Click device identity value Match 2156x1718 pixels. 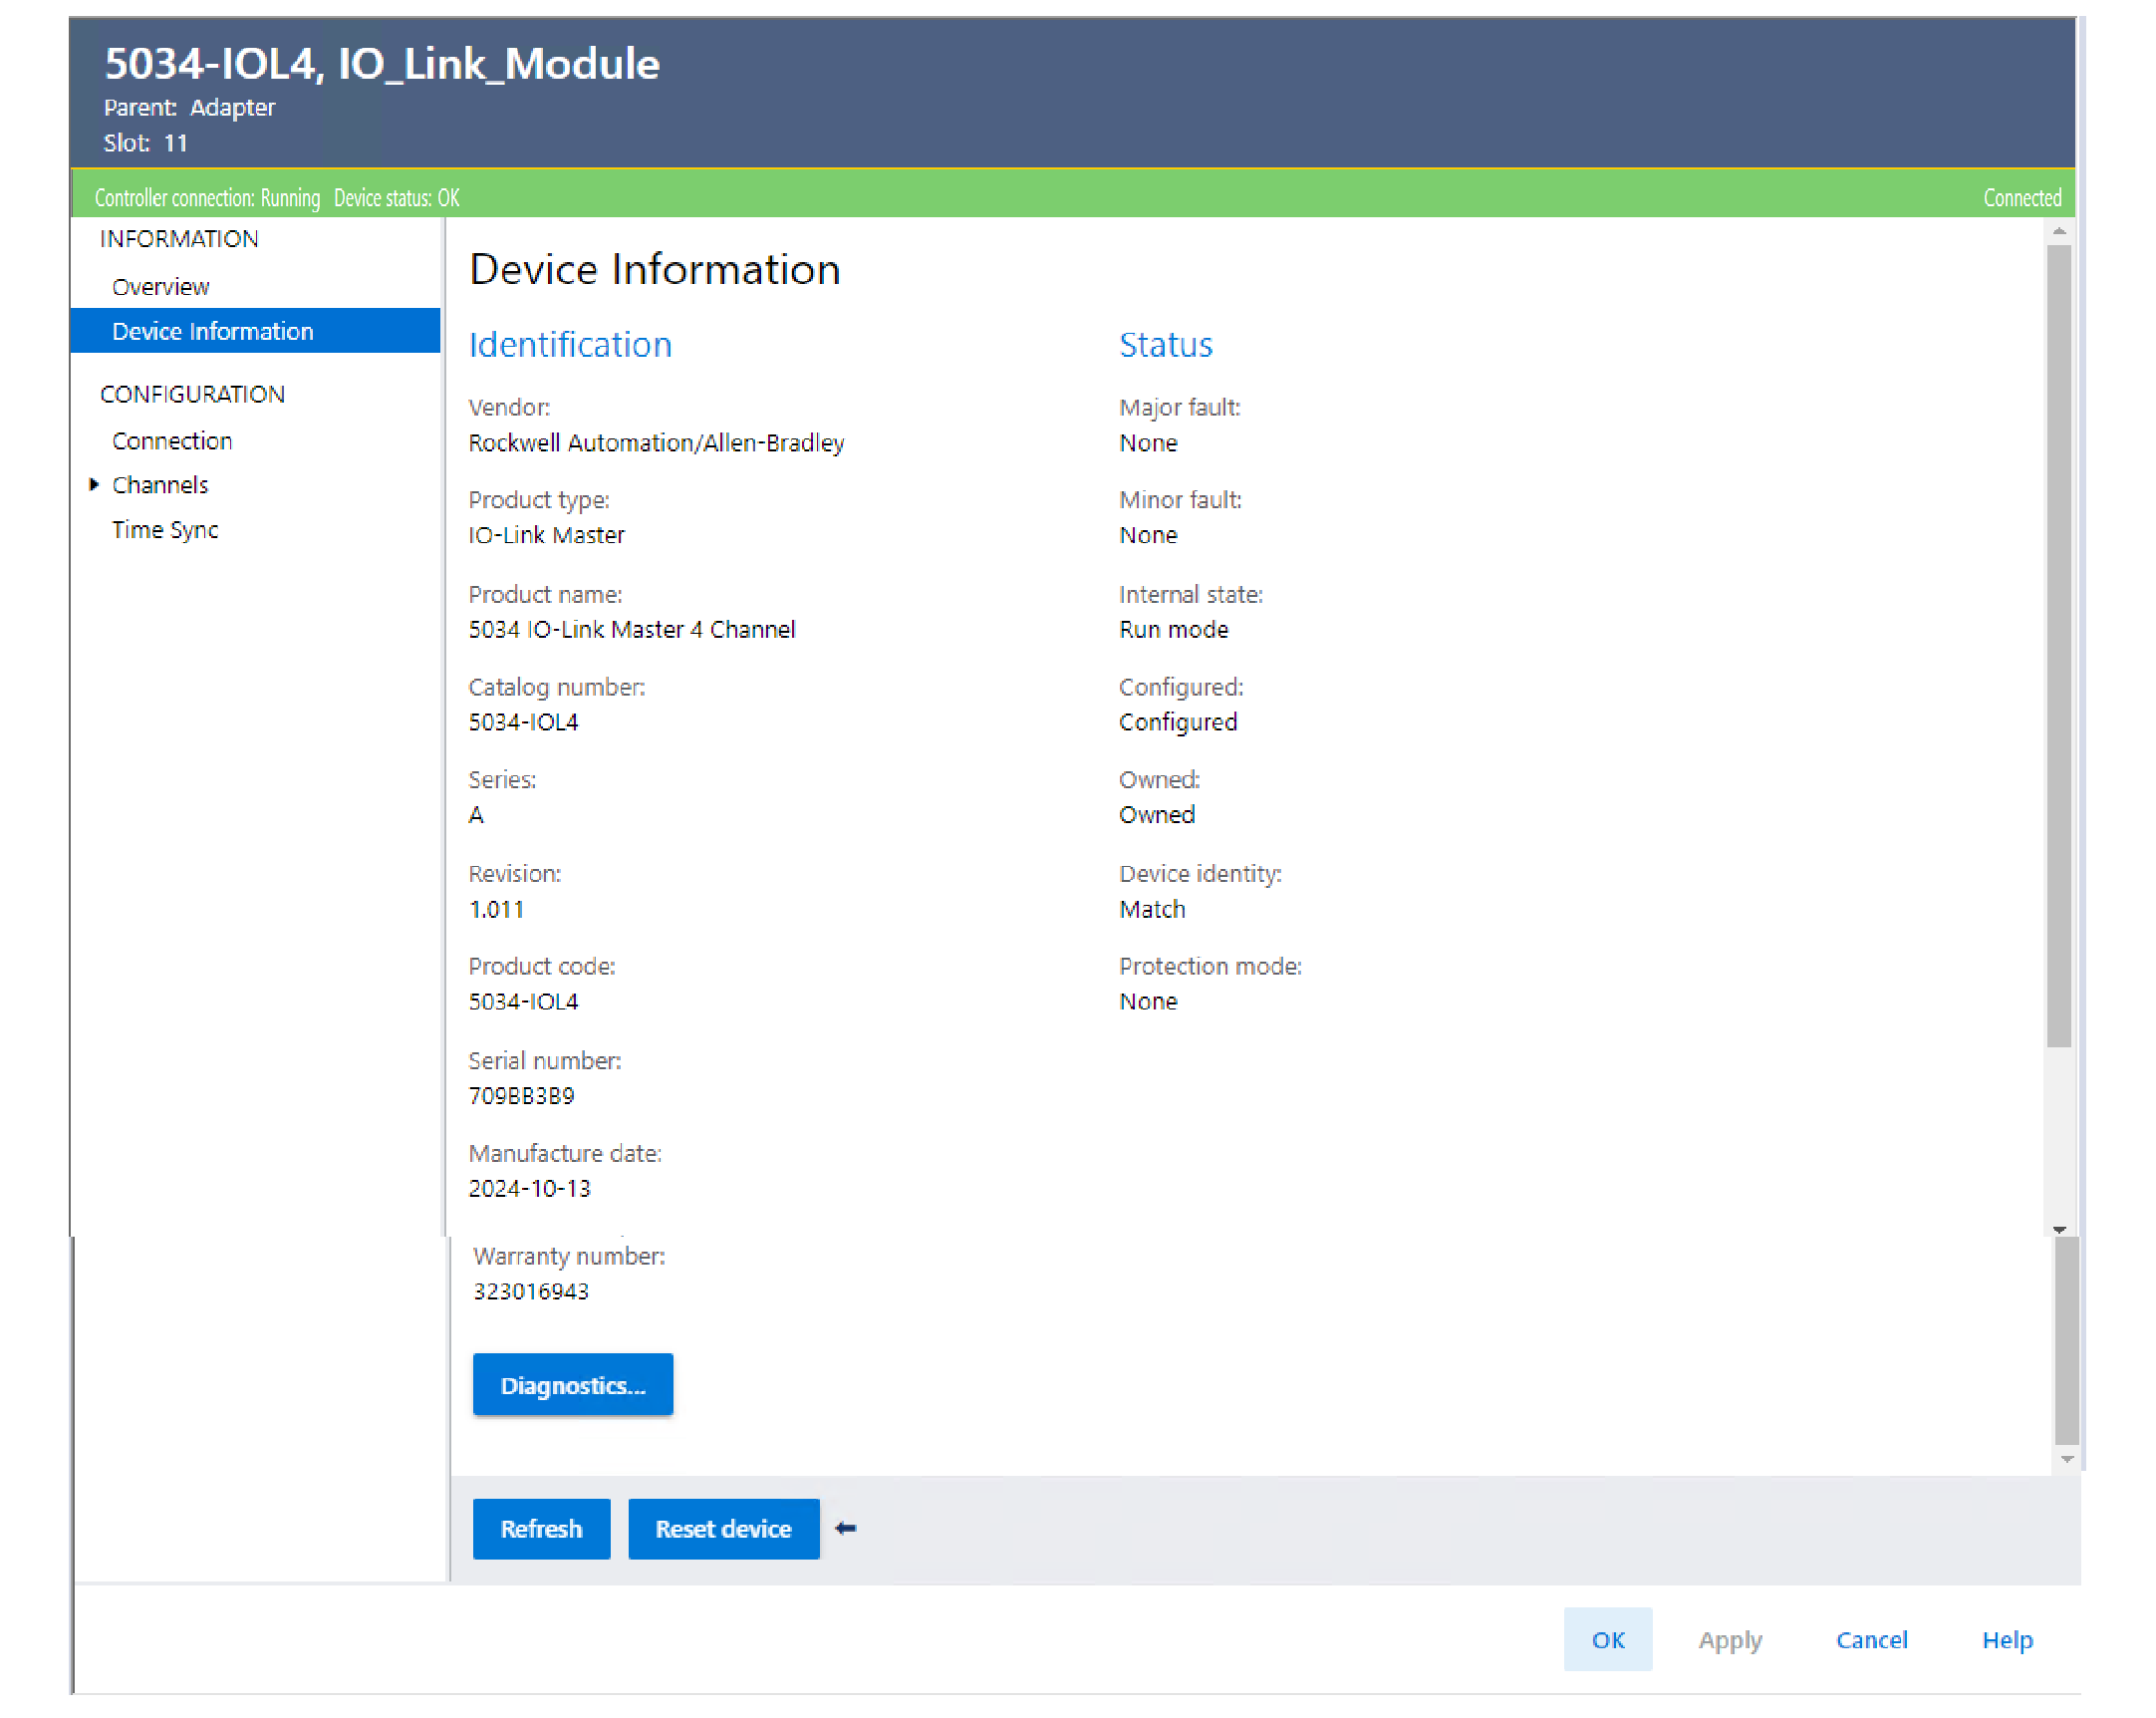(1152, 910)
